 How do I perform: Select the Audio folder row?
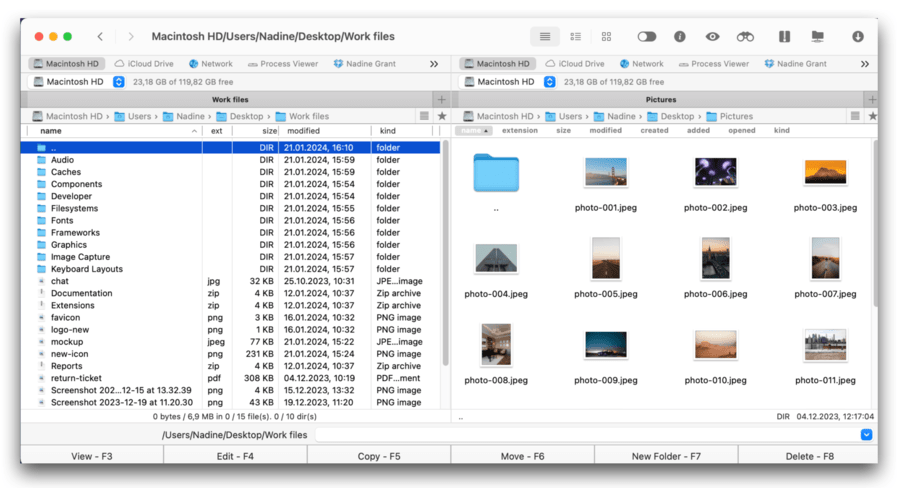(230, 160)
